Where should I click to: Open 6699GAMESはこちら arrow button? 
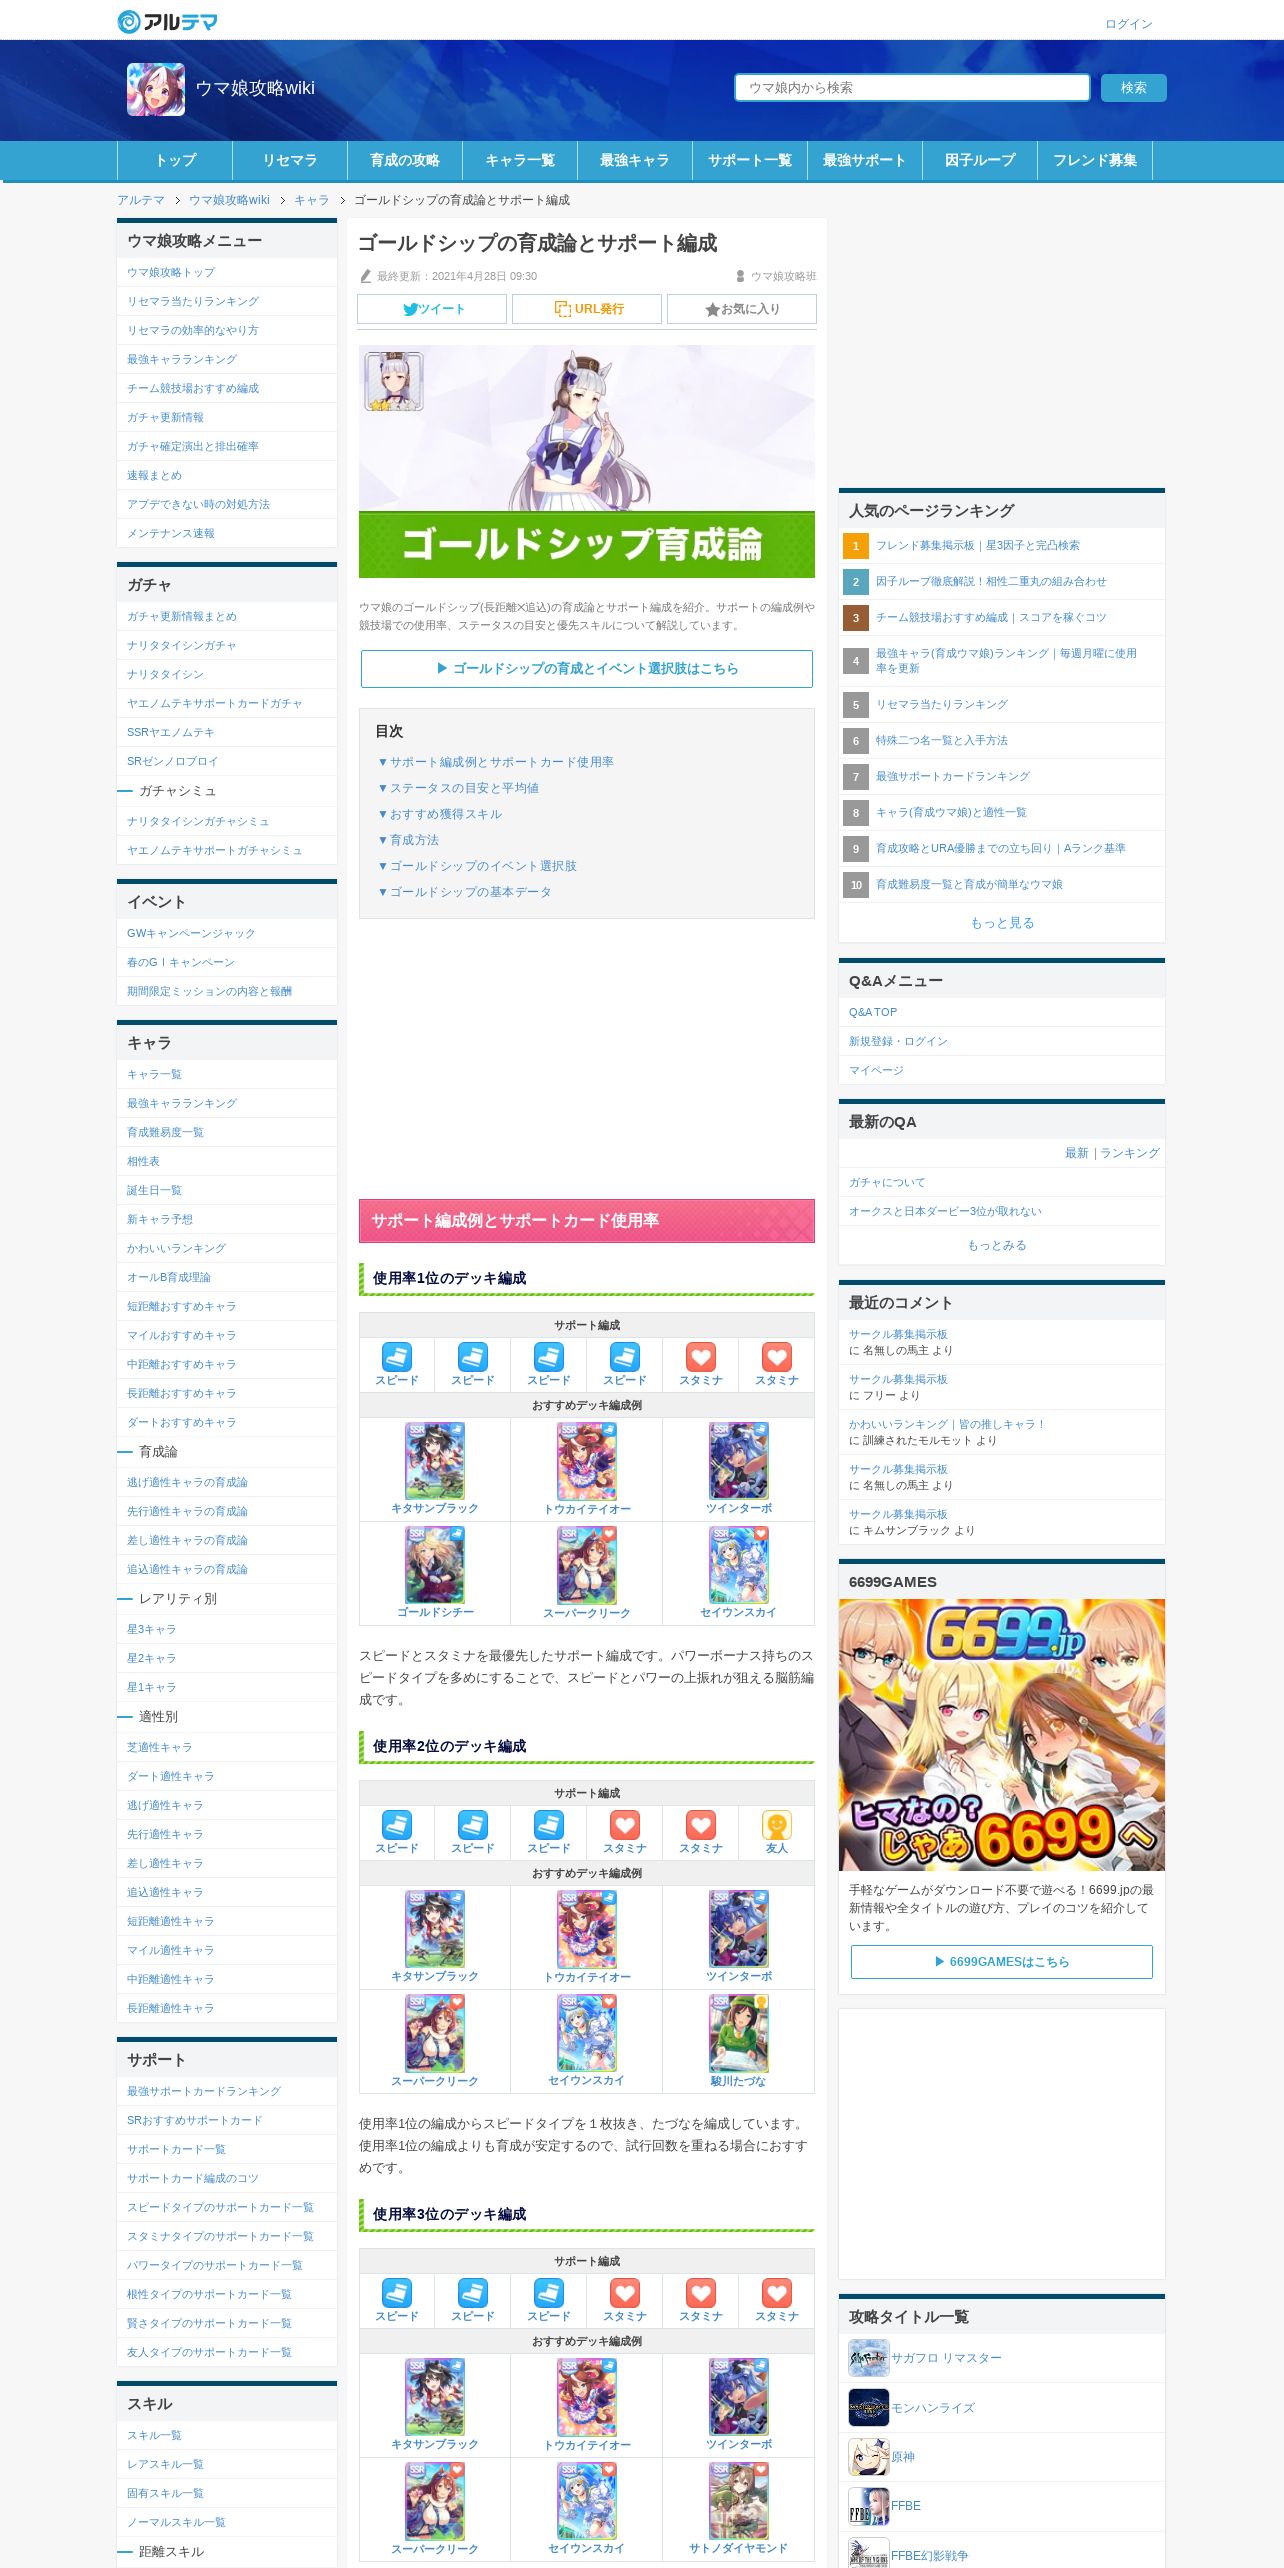(x=1002, y=1961)
